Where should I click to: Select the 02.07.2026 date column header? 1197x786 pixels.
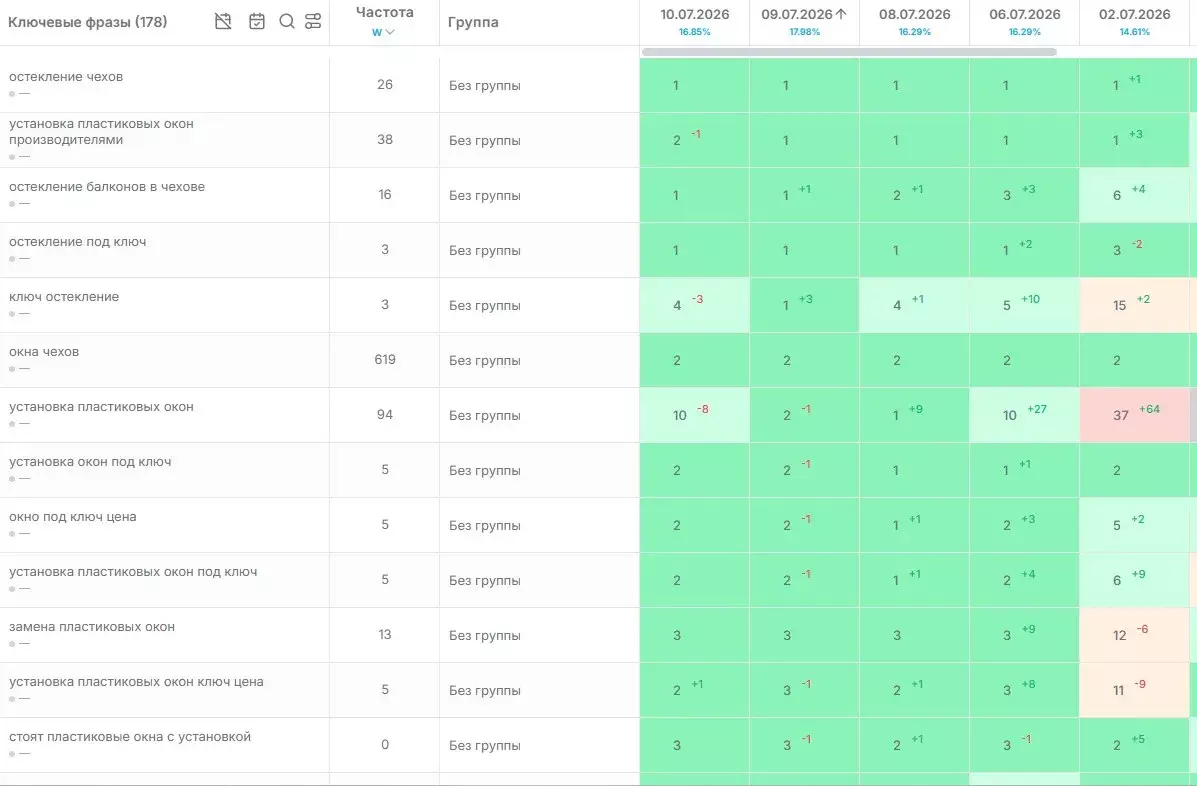pyautogui.click(x=1134, y=14)
